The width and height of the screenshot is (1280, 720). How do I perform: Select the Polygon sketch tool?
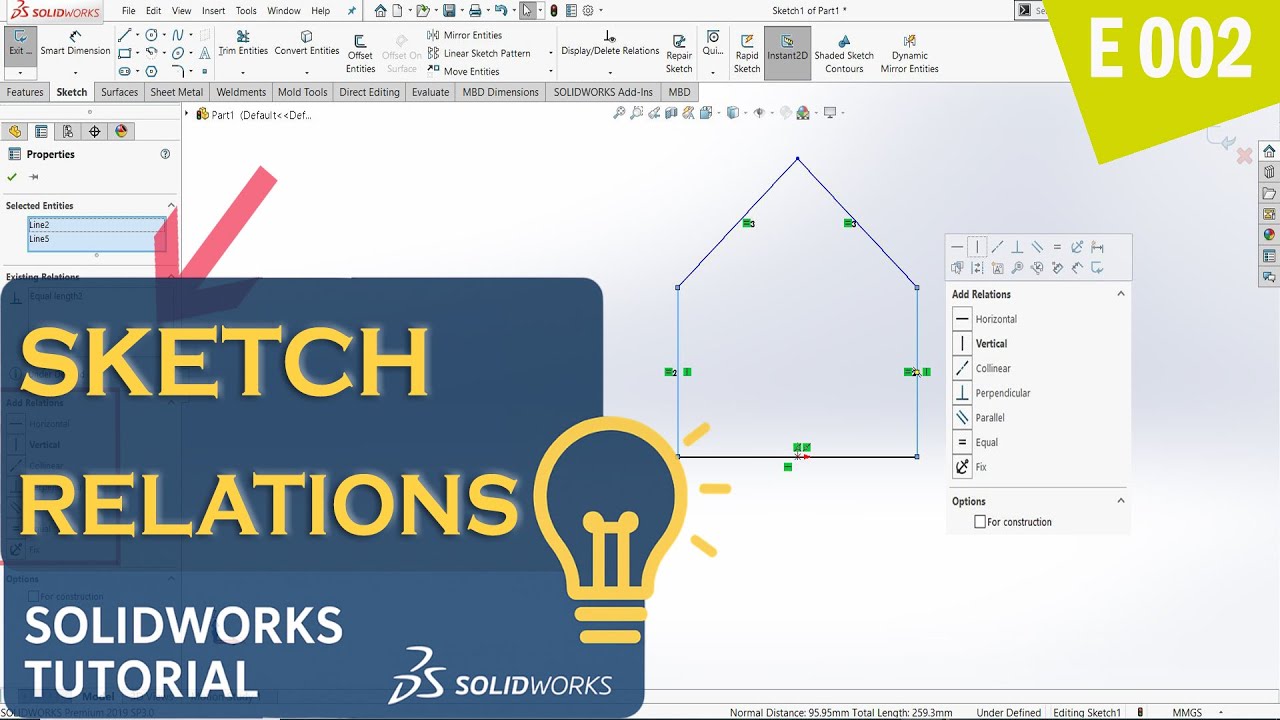pos(151,71)
